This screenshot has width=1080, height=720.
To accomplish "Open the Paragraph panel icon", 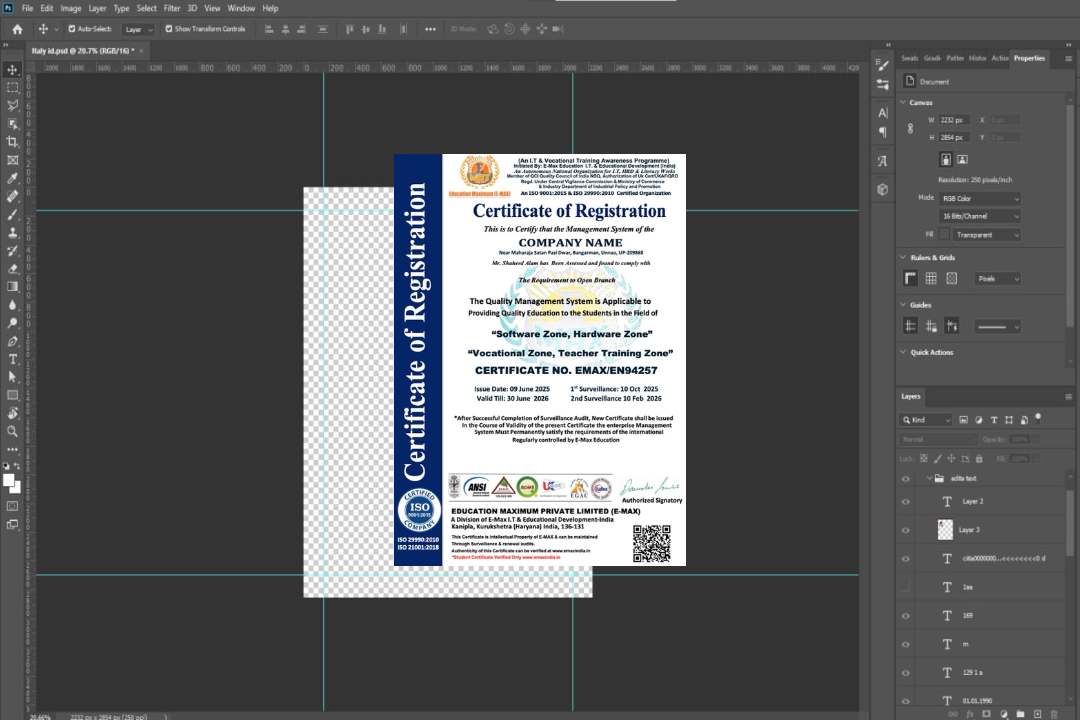I will pyautogui.click(x=883, y=132).
